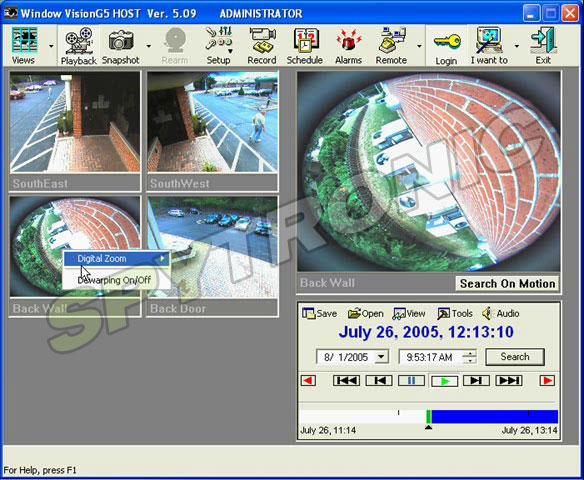
Task: Click the large Back Wall fisheye view
Action: (429, 172)
